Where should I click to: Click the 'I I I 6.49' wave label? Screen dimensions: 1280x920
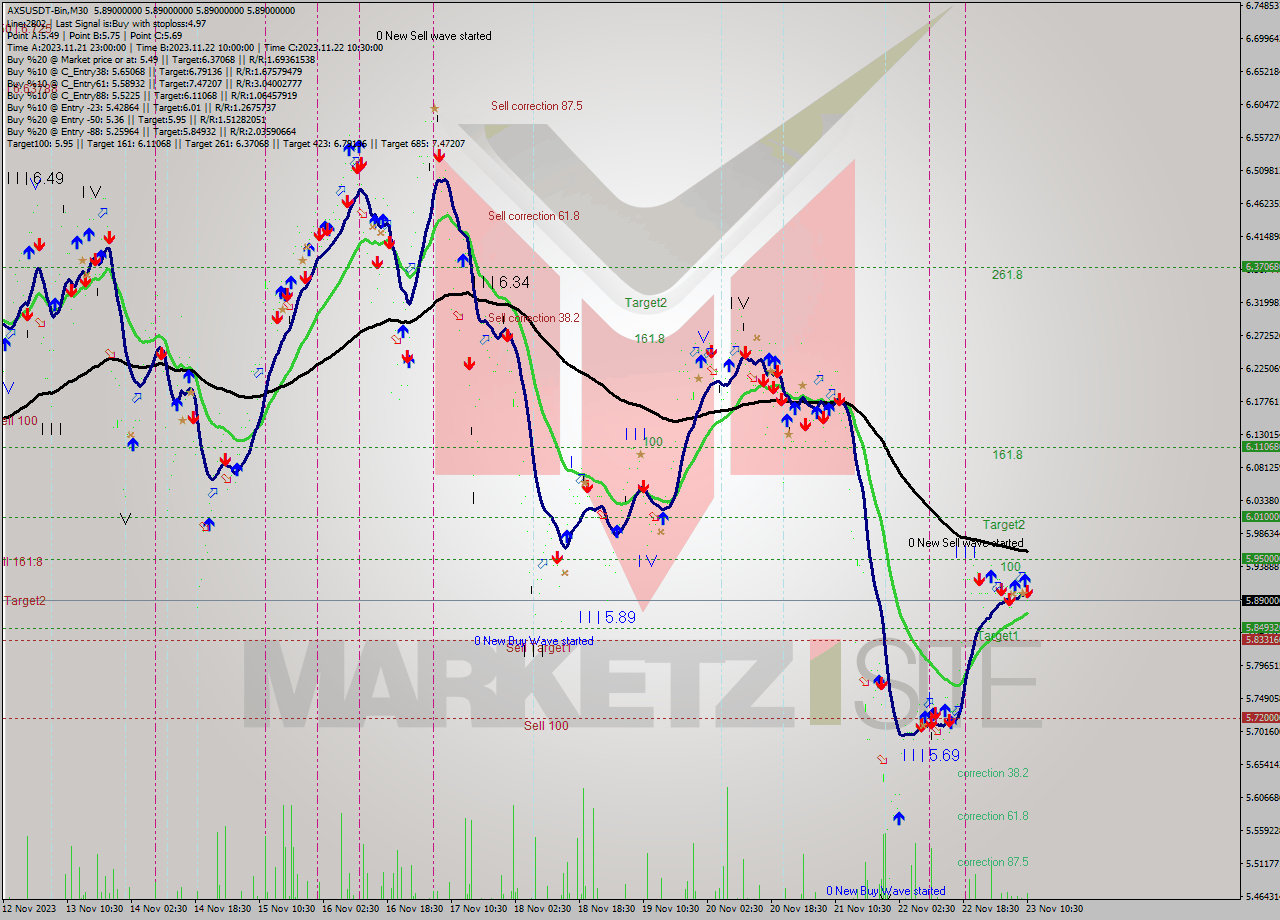pos(35,179)
